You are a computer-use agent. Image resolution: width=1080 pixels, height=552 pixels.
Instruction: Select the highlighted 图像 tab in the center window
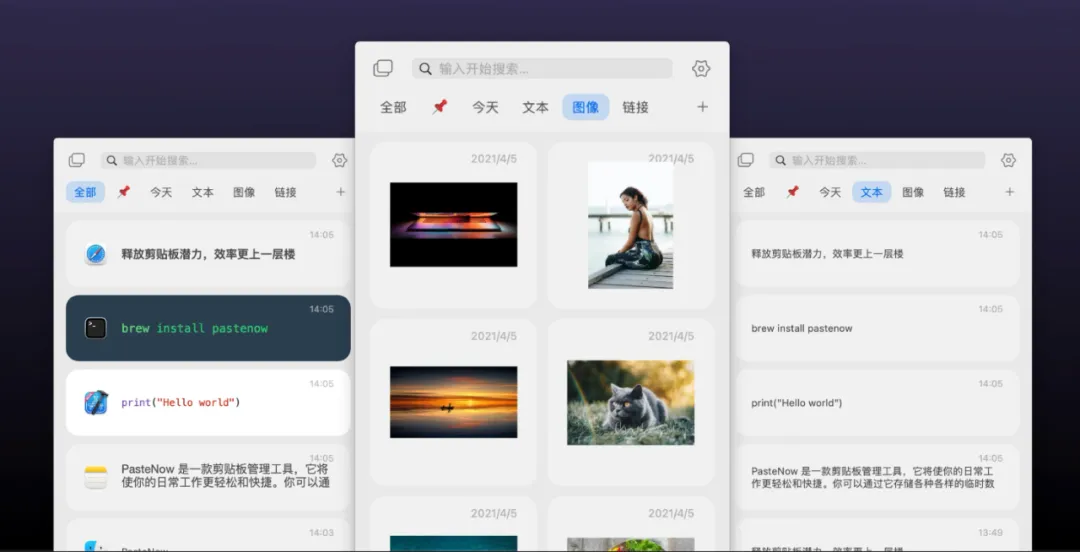[x=585, y=108]
